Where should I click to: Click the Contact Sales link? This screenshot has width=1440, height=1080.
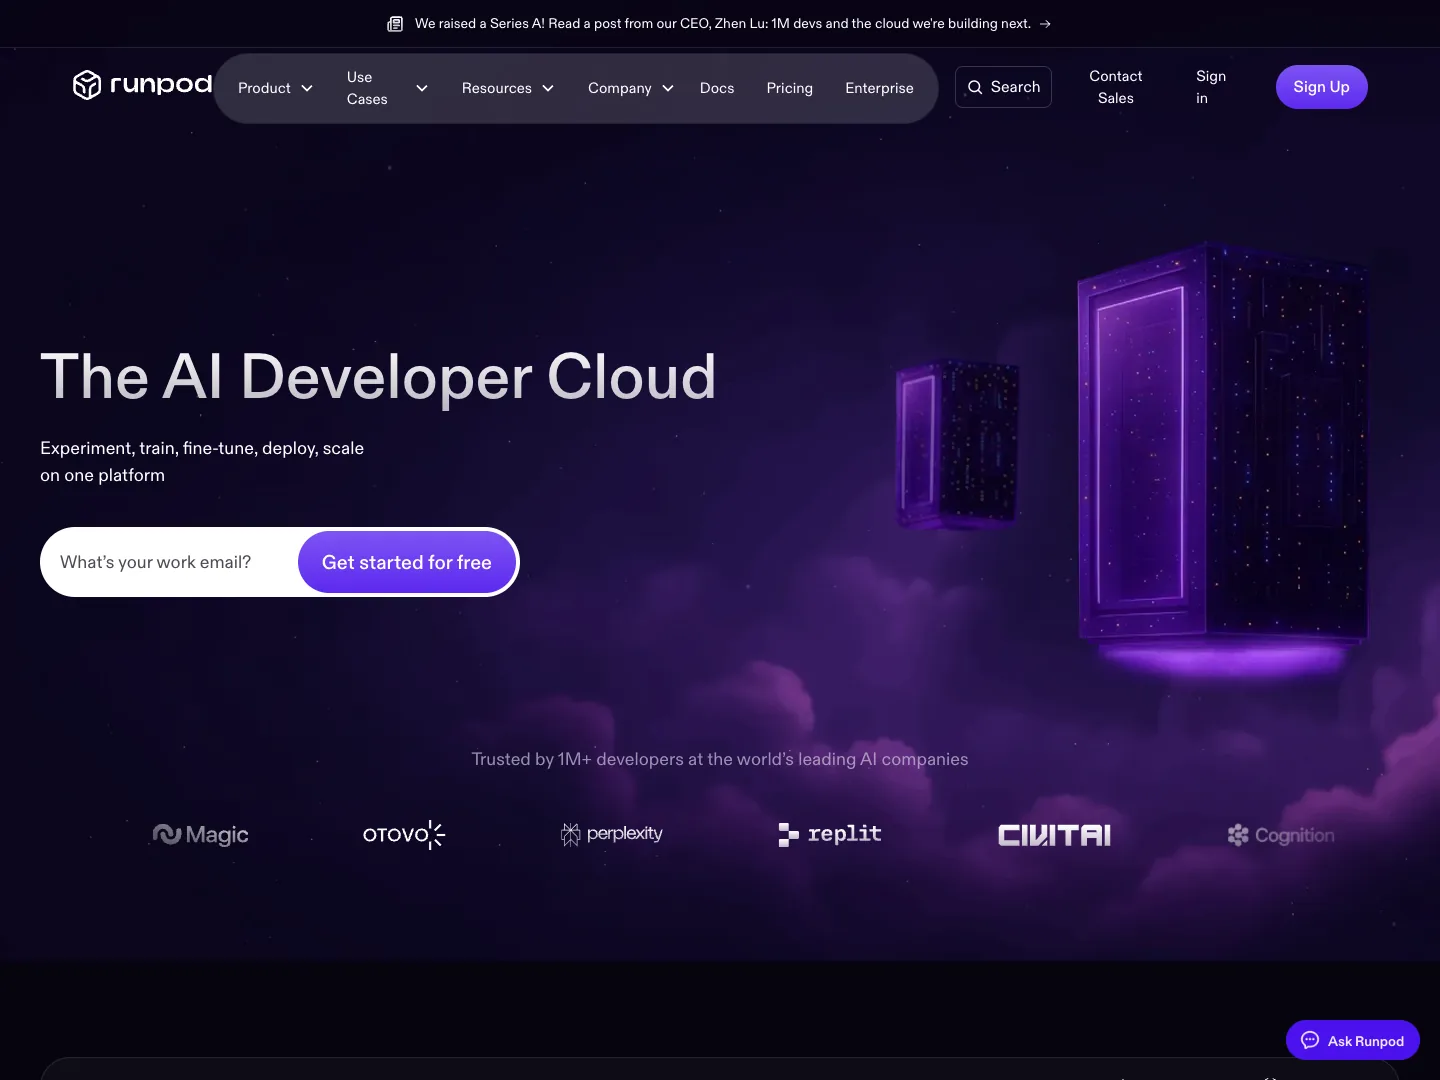(x=1116, y=87)
